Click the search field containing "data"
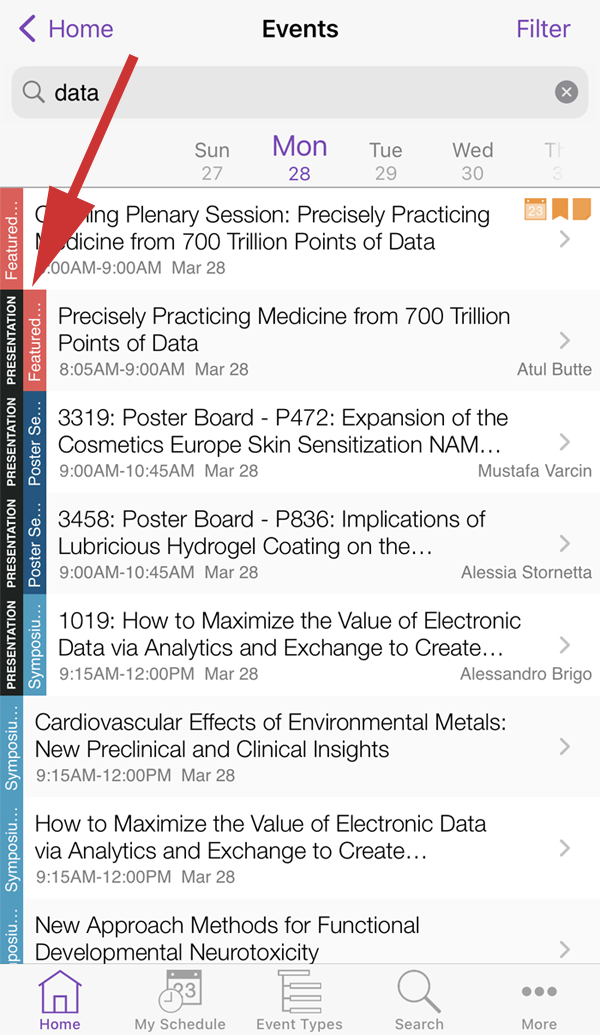Image resolution: width=600 pixels, height=1035 pixels. tap(290, 93)
